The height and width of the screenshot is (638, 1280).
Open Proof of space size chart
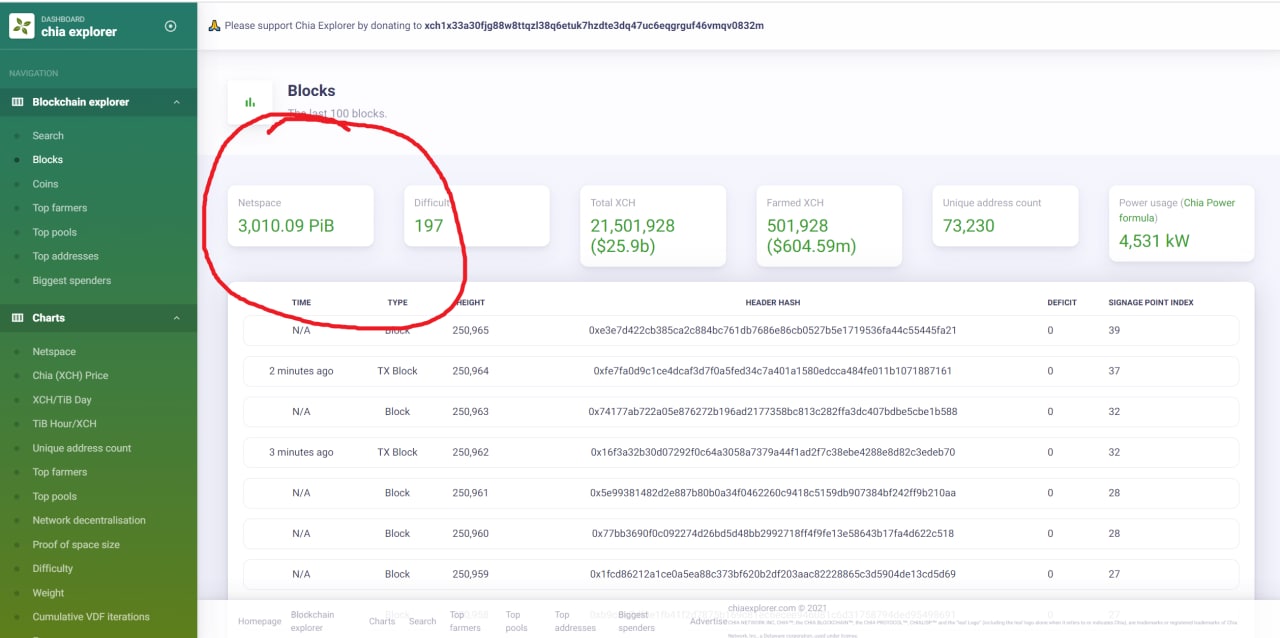click(x=76, y=545)
